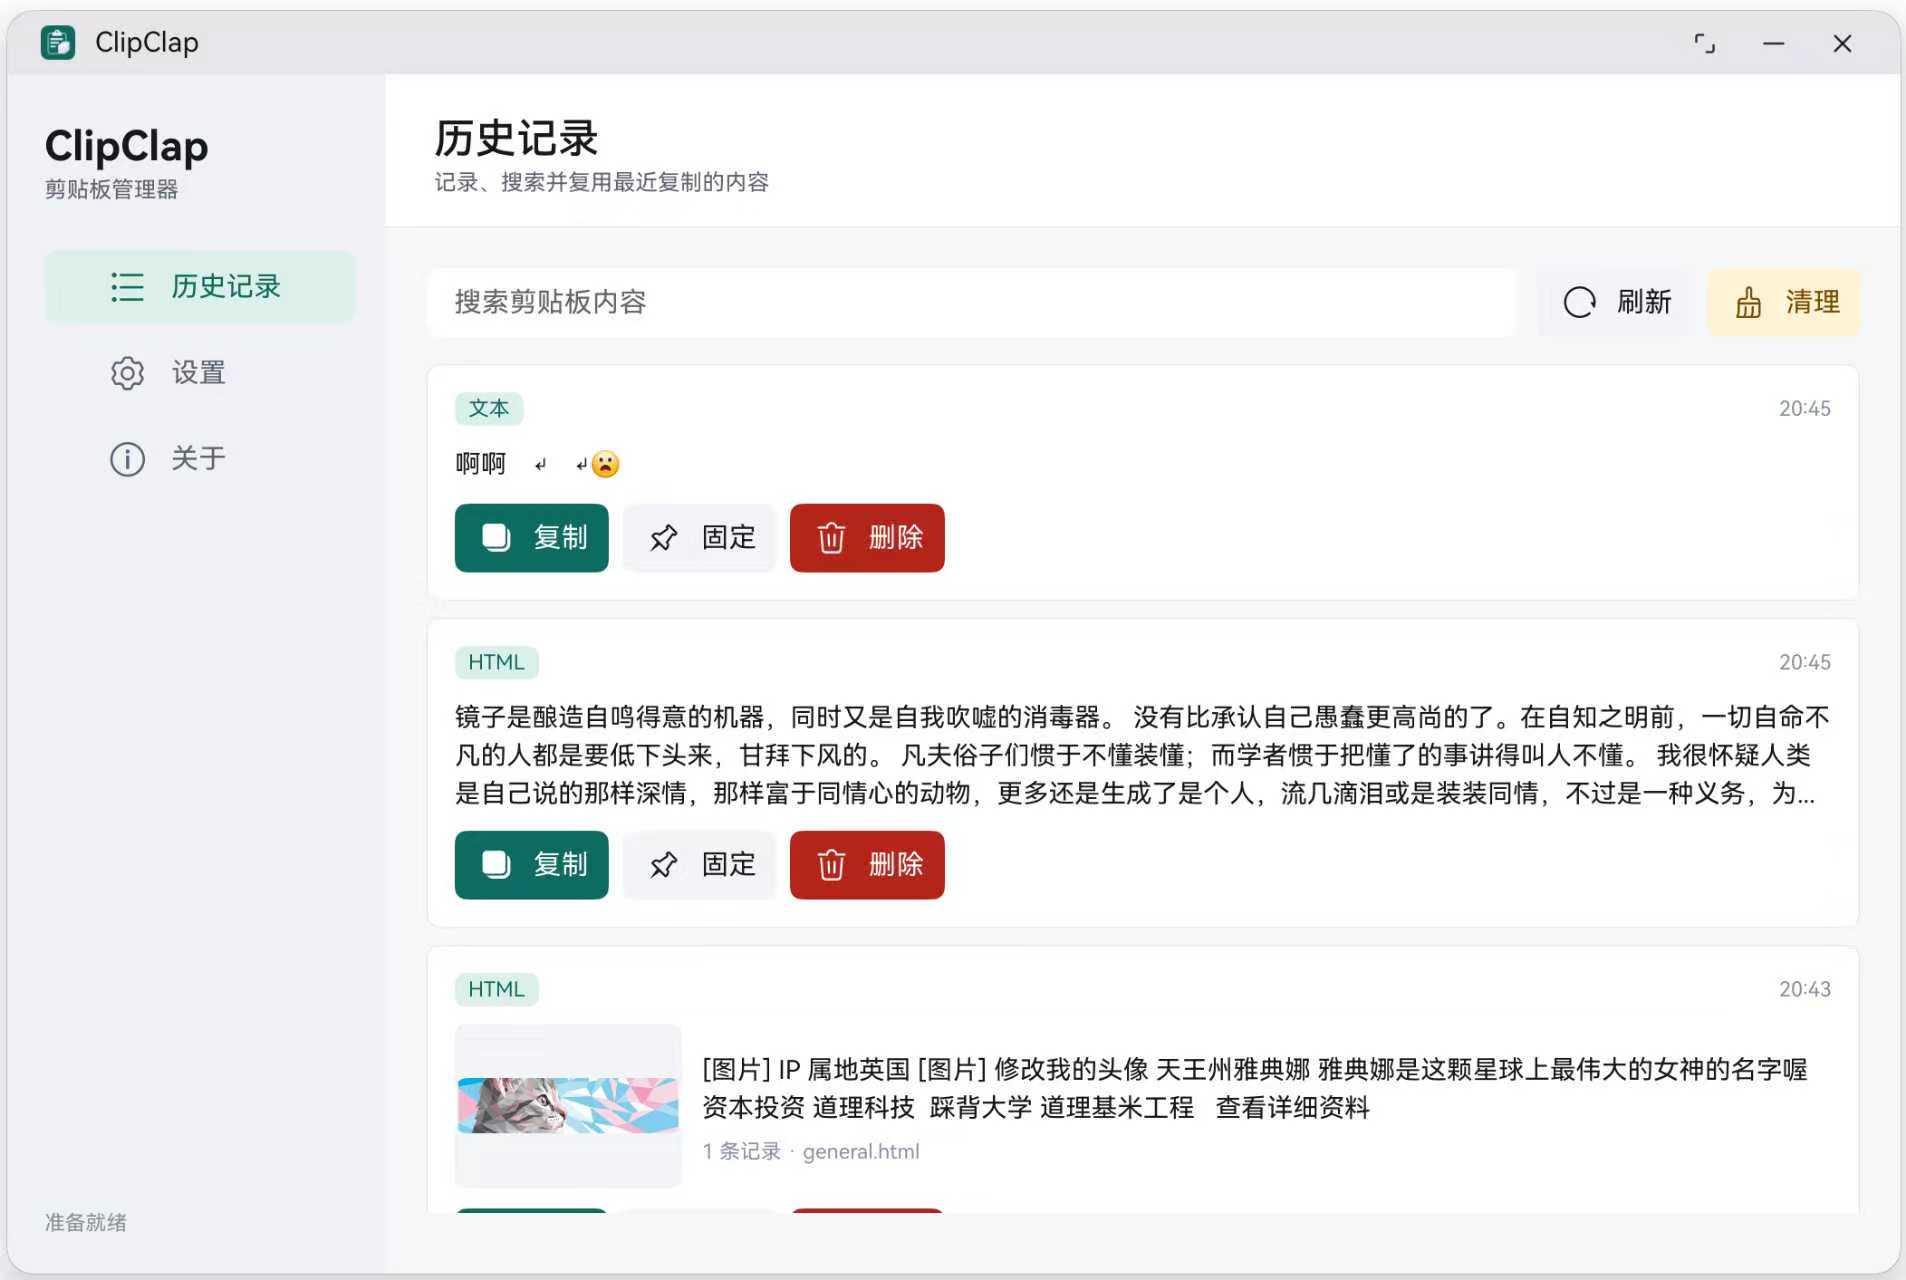Click the 刷新 refresh button
1906x1280 pixels.
(1617, 302)
